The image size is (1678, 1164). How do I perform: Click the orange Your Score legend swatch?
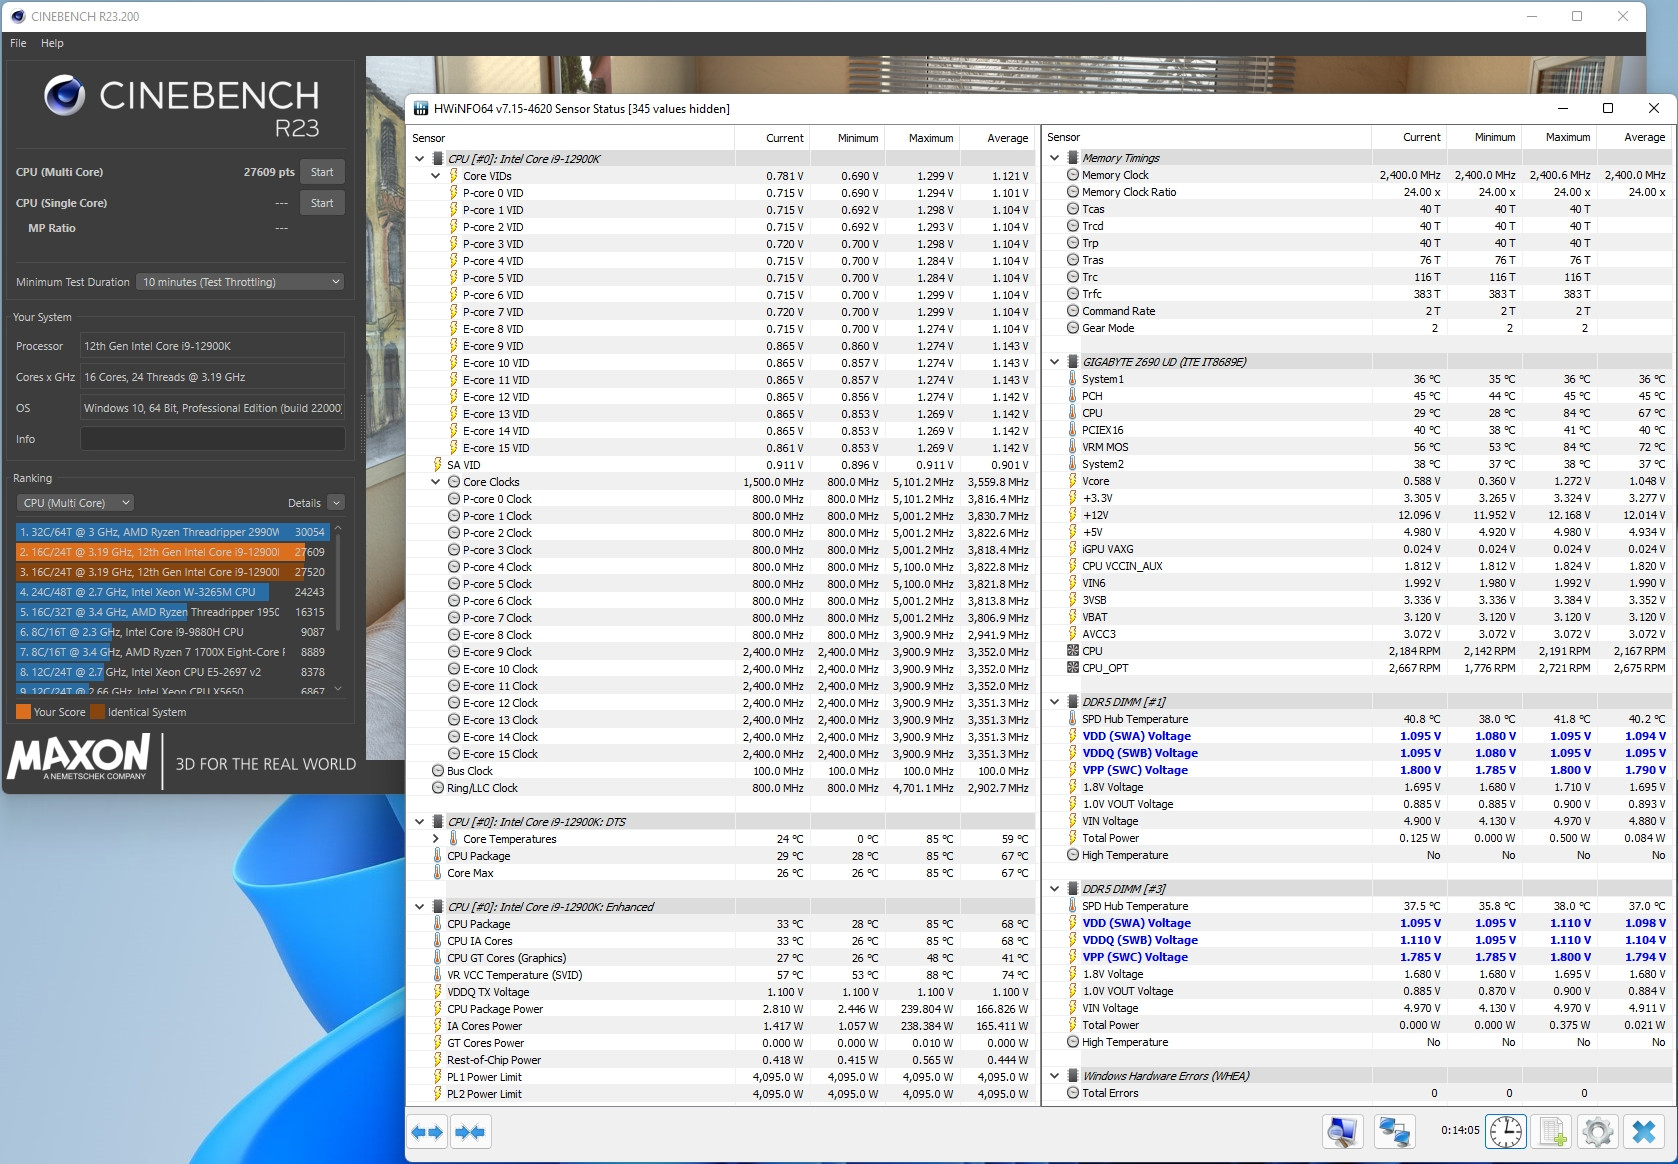[x=23, y=711]
